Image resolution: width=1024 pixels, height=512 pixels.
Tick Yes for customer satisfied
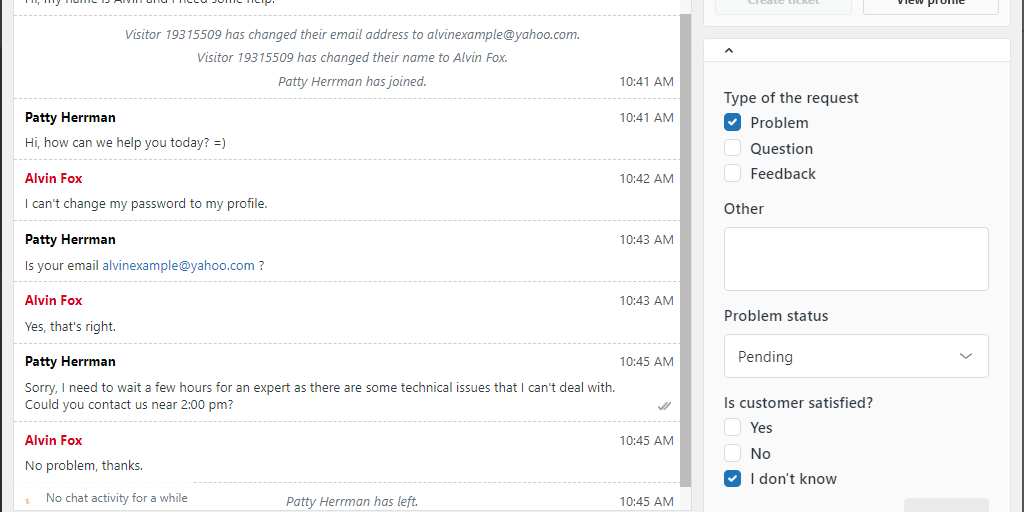[x=732, y=428]
